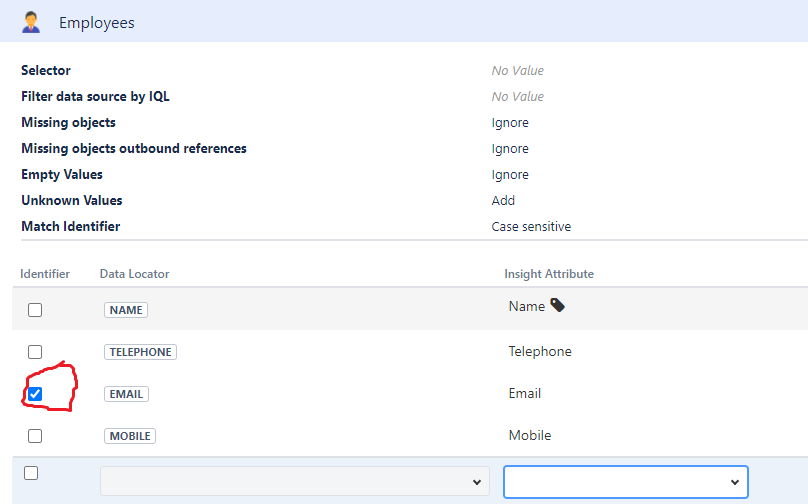The height and width of the screenshot is (504, 808).
Task: Click Missing objects outbound references Ignore value
Action: coord(510,148)
